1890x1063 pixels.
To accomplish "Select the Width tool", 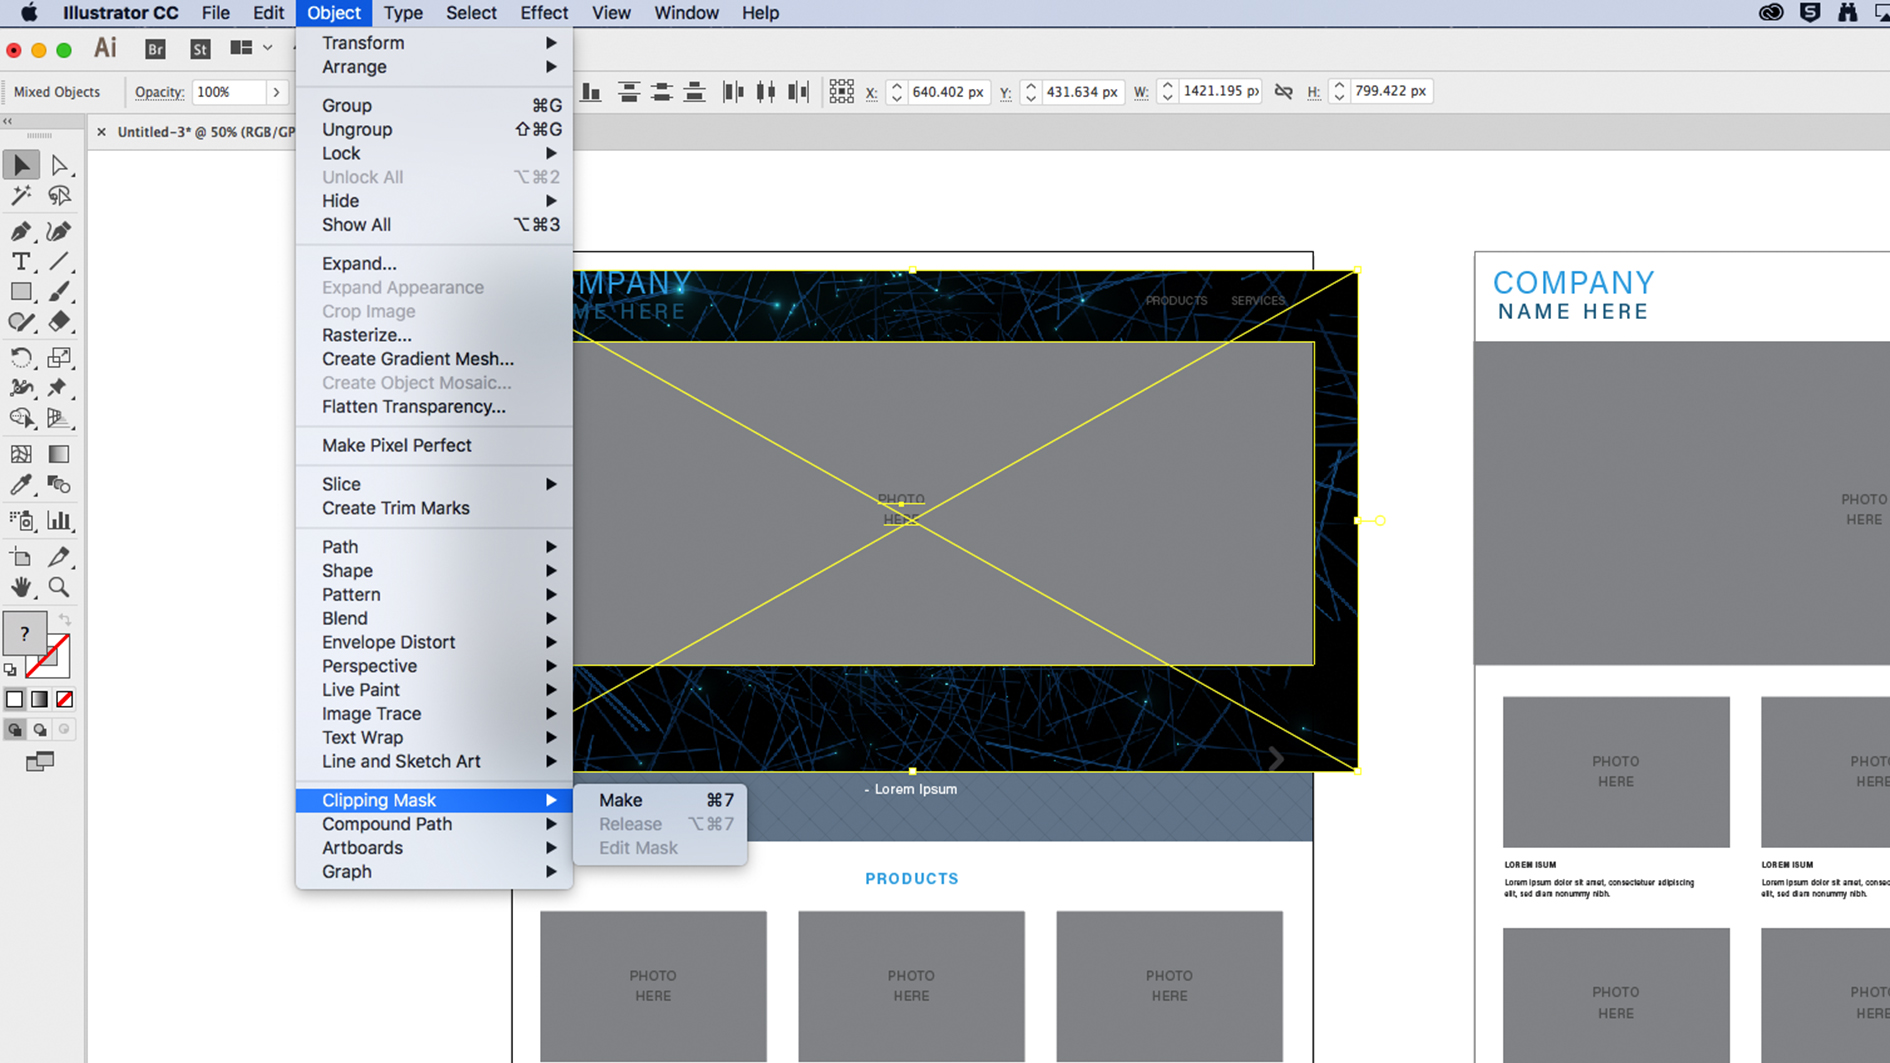I will (x=21, y=387).
